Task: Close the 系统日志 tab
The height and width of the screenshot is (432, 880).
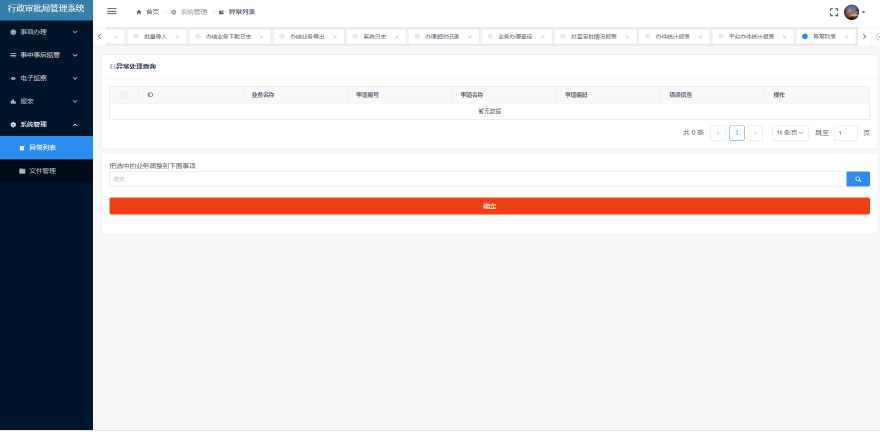Action: [397, 37]
